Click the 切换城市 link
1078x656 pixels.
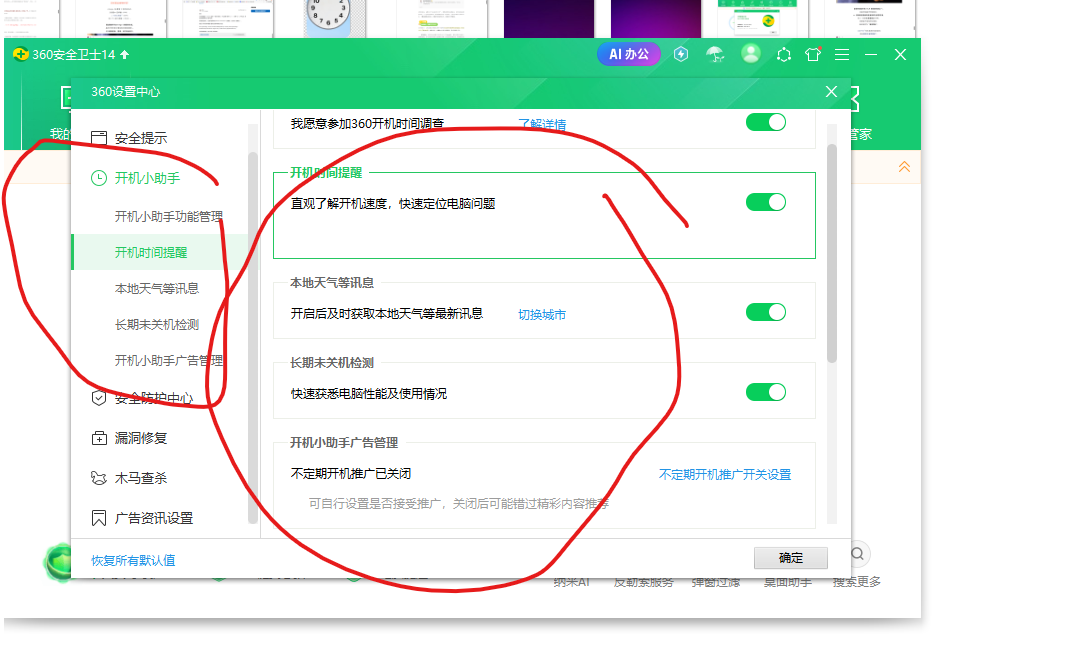542,314
